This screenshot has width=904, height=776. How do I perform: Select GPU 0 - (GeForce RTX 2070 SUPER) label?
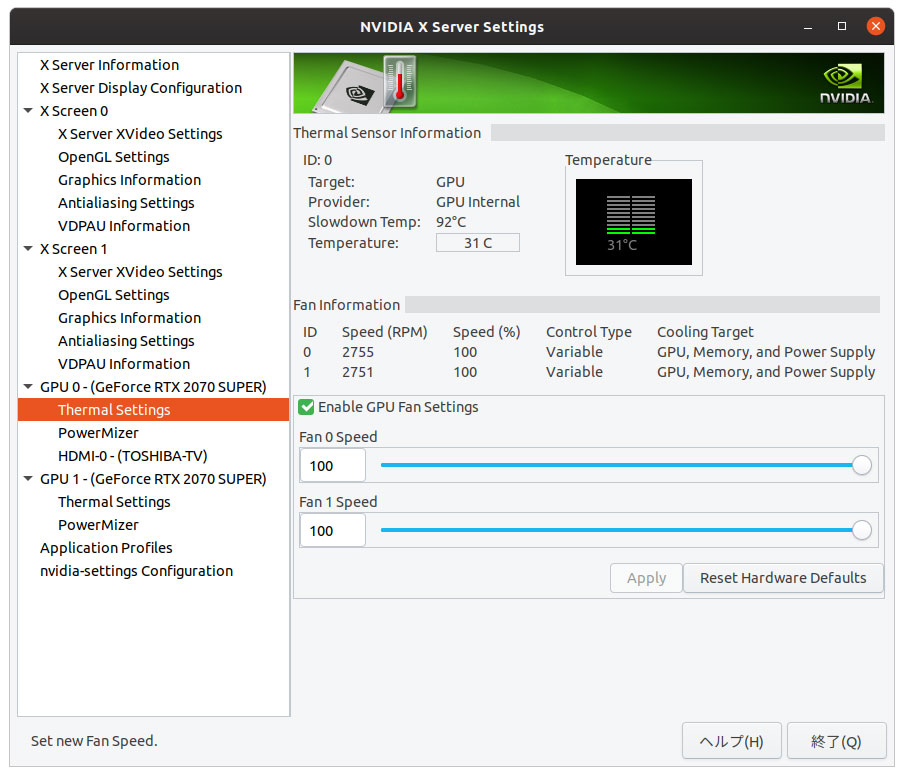153,387
